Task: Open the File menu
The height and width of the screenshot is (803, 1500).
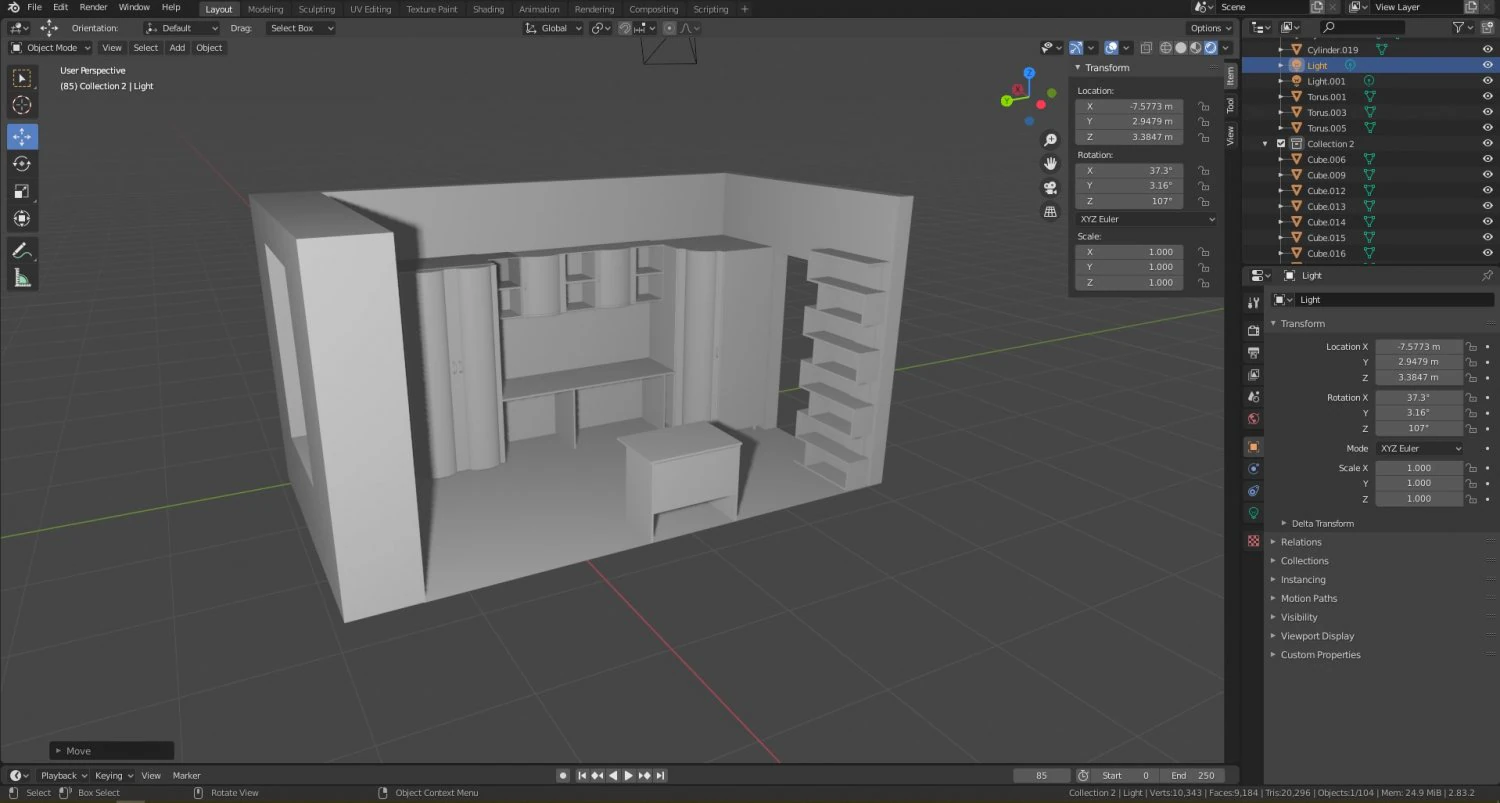Action: coord(34,7)
